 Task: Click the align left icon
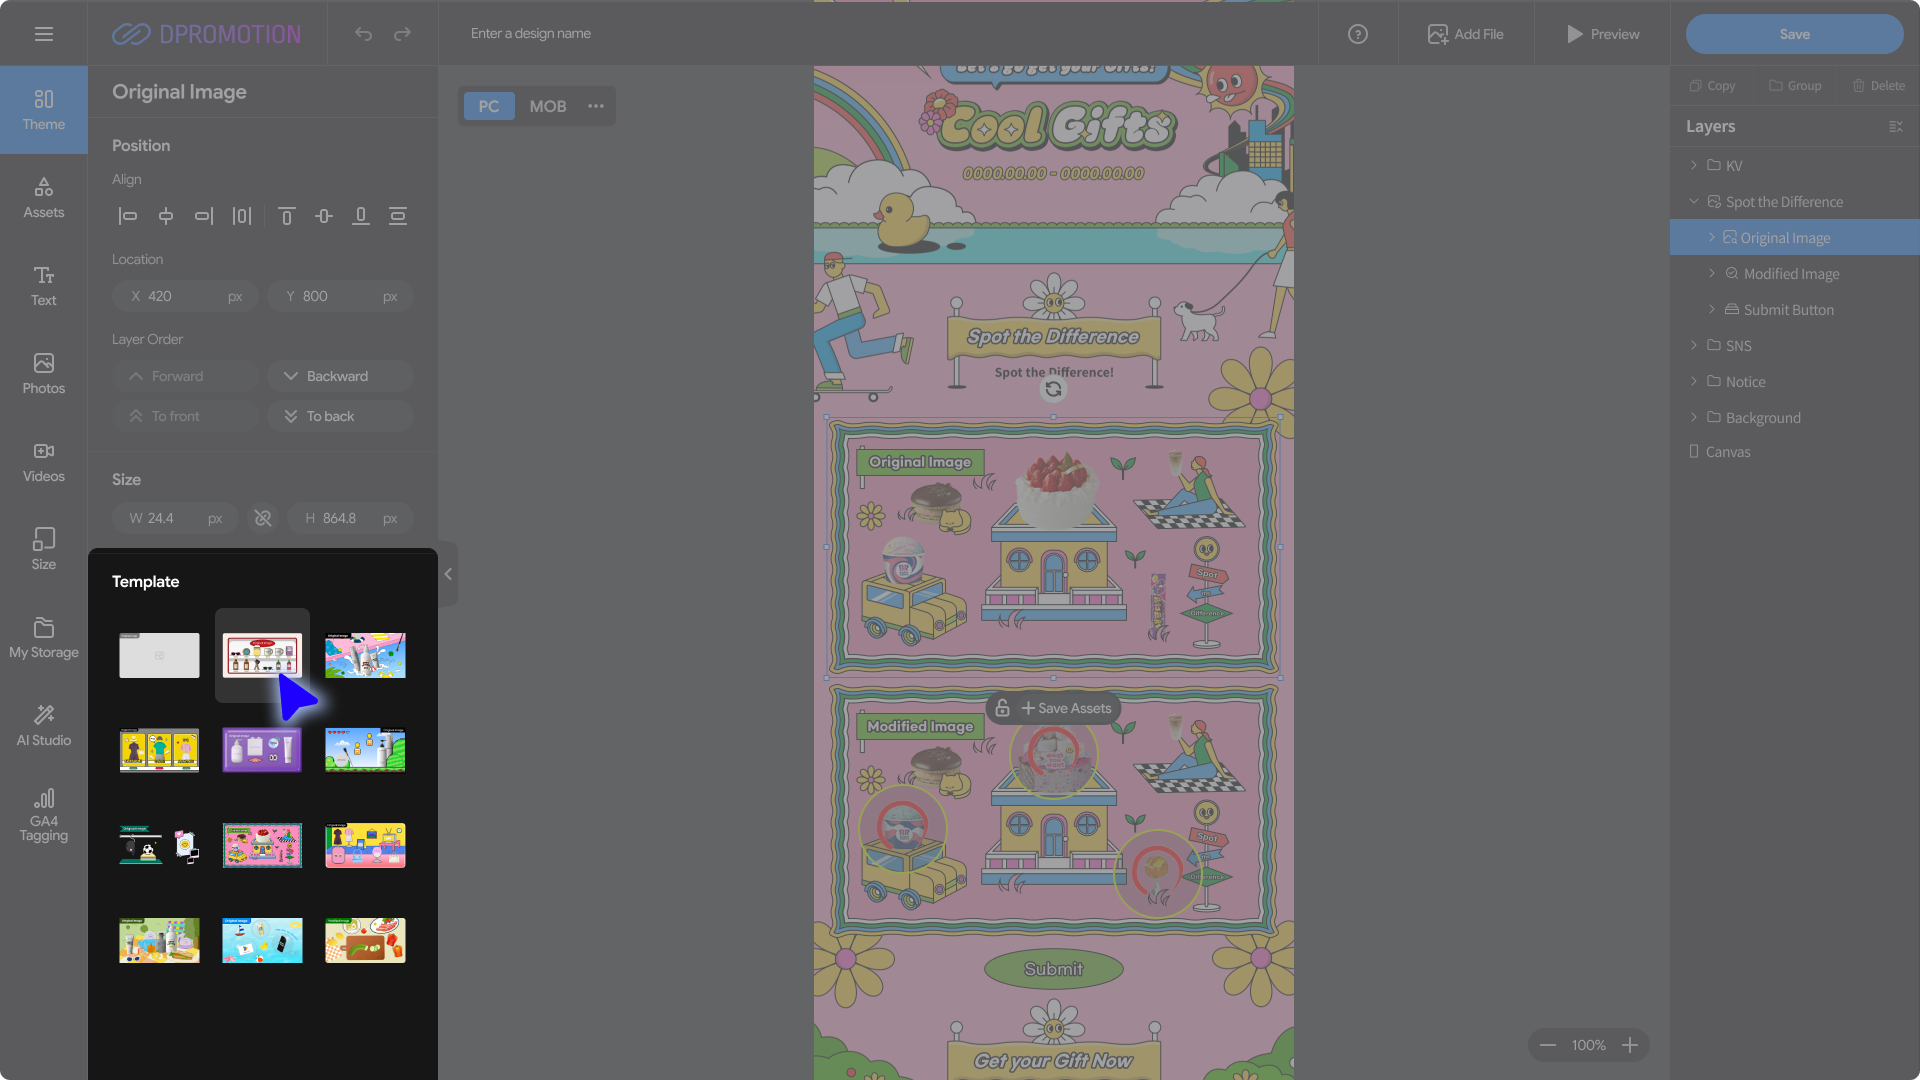[x=127, y=216]
